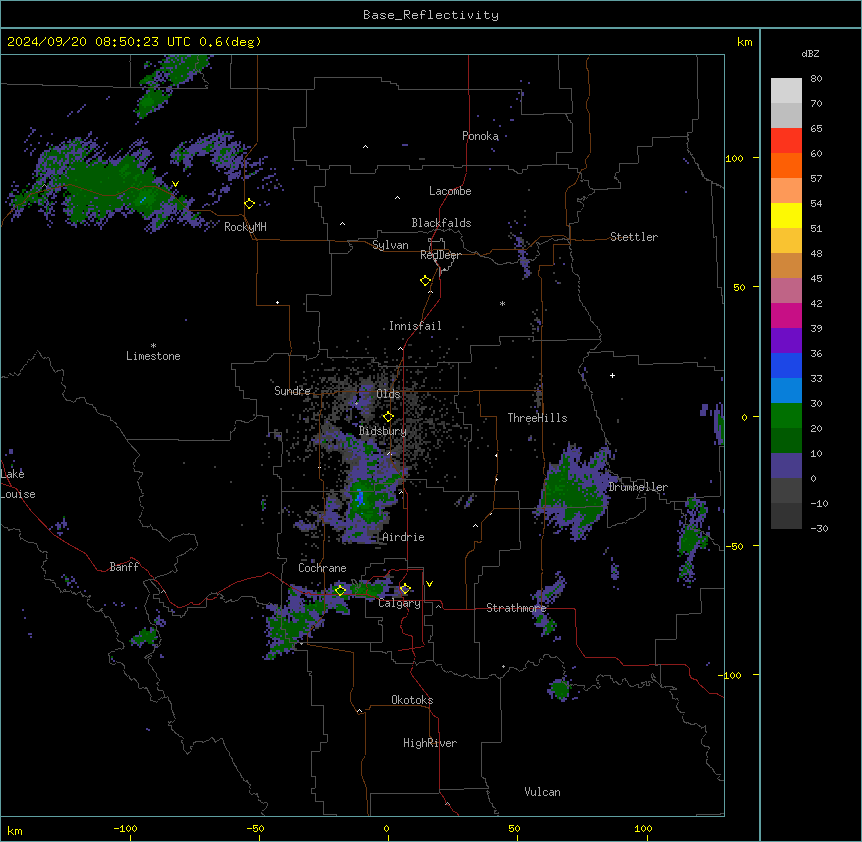Click the yellow diamond marker beside RockyMH
Image resolution: width=862 pixels, height=842 pixels.
coord(249,204)
